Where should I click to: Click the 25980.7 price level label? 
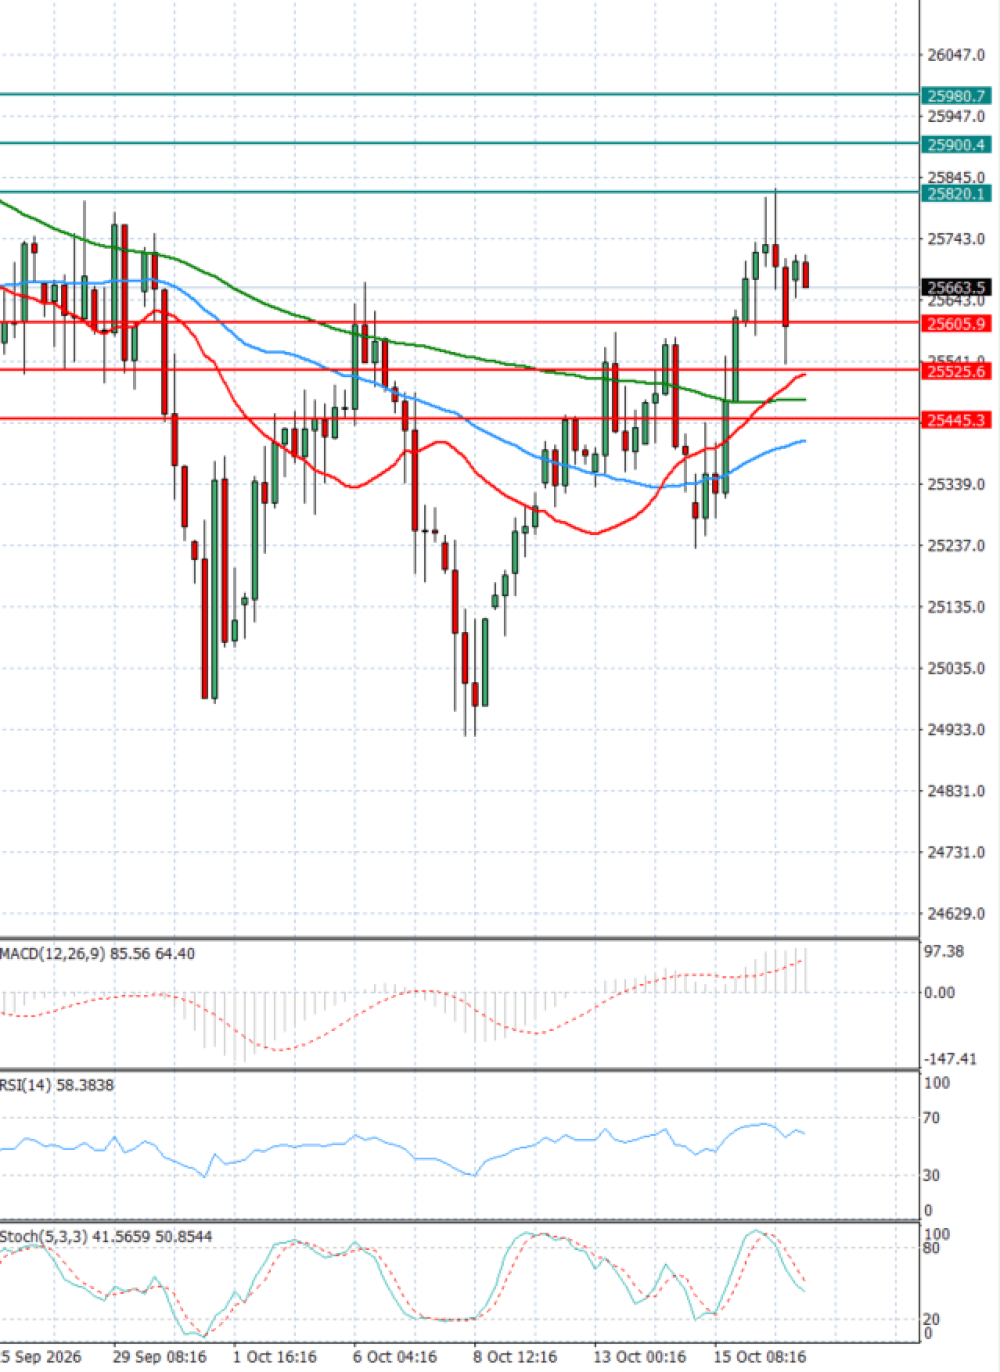coord(956,96)
